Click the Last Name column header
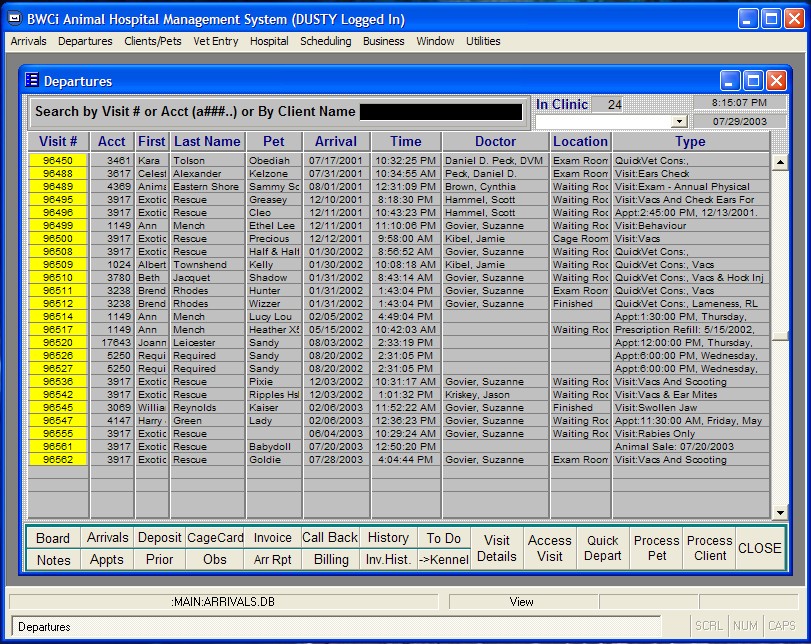Viewport: 811px width, 644px height. (207, 141)
